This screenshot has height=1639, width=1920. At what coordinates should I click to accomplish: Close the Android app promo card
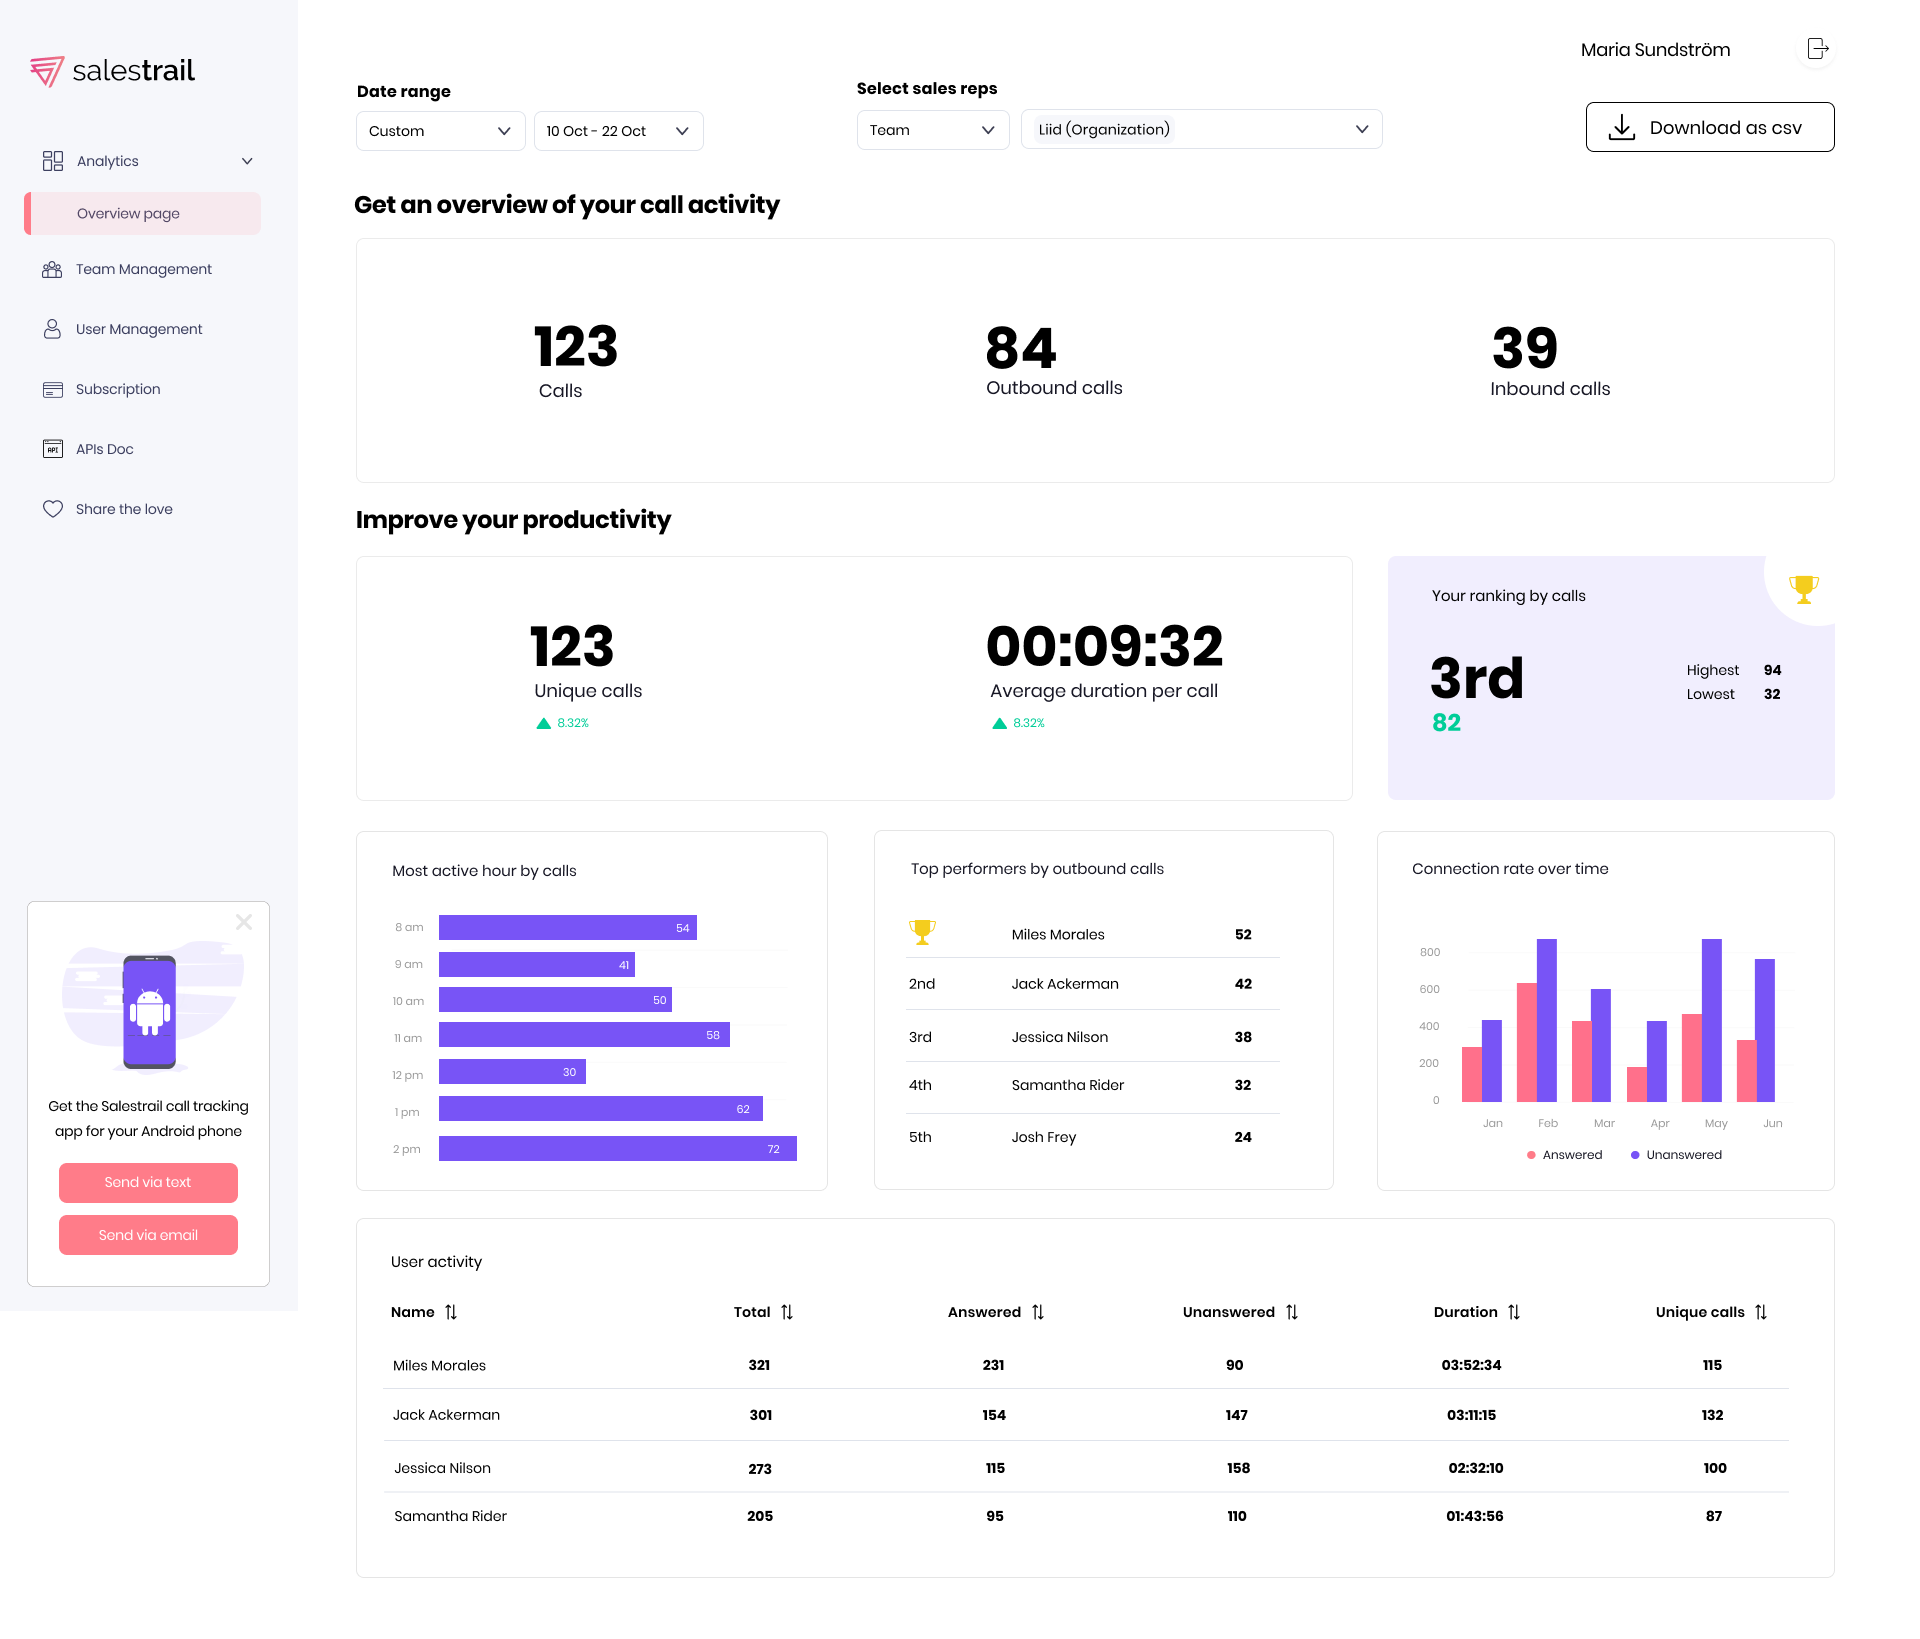[244, 922]
